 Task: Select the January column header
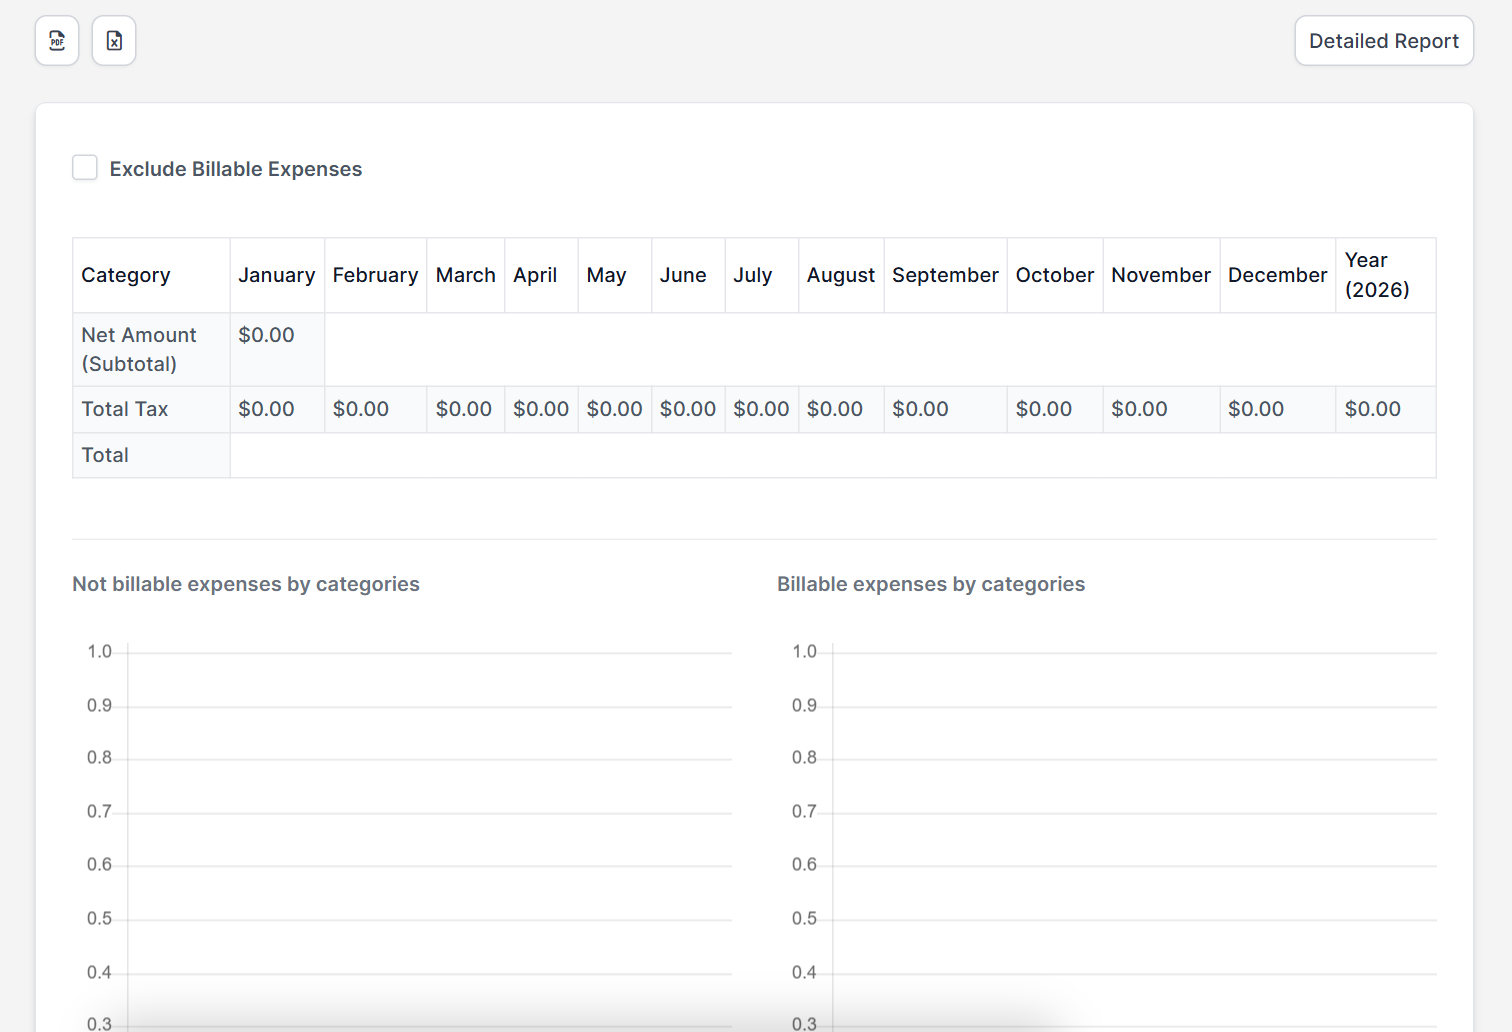click(x=277, y=275)
